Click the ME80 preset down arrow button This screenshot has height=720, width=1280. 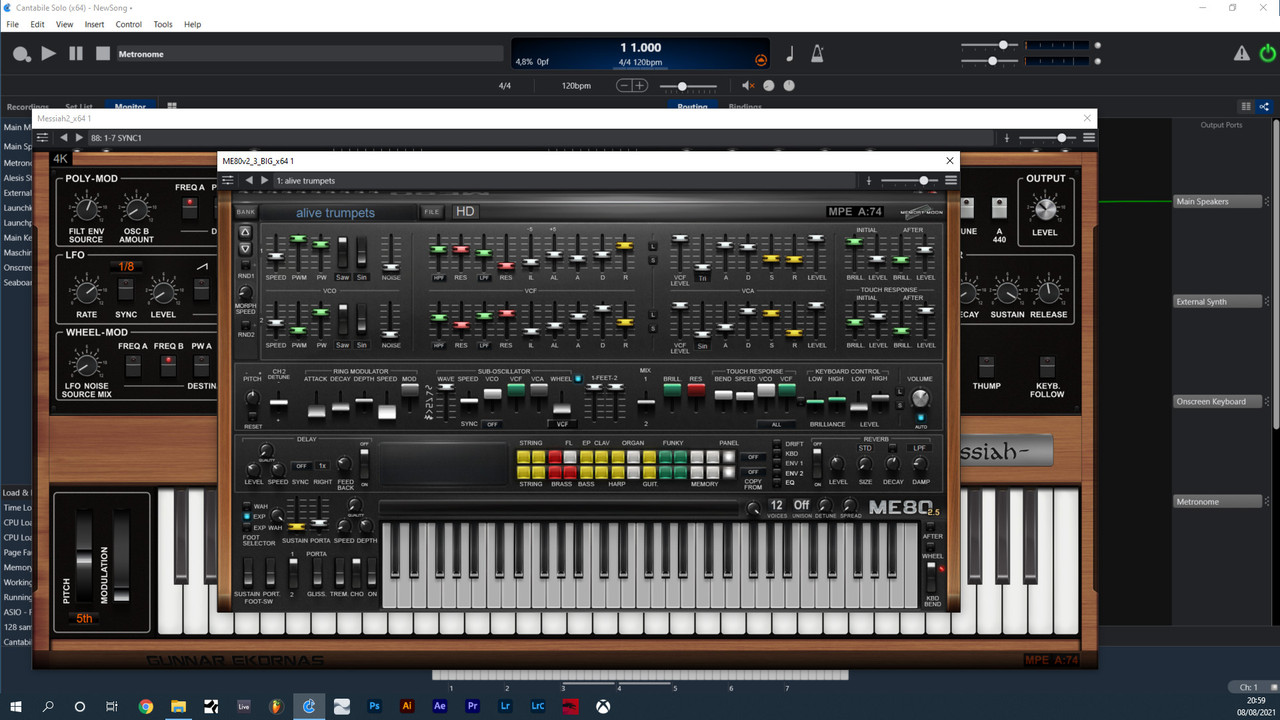(x=245, y=248)
